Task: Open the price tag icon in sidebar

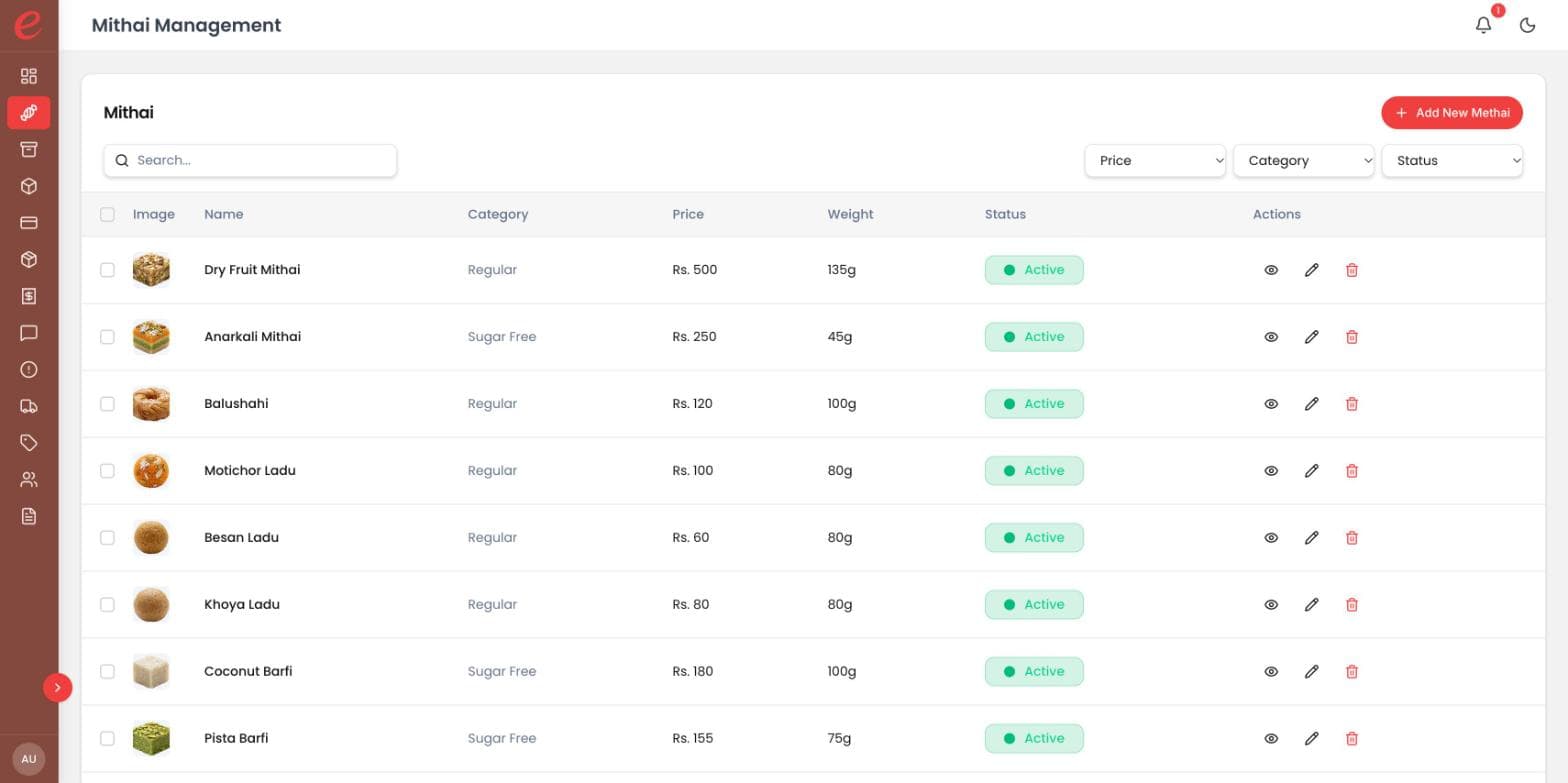Action: point(29,443)
